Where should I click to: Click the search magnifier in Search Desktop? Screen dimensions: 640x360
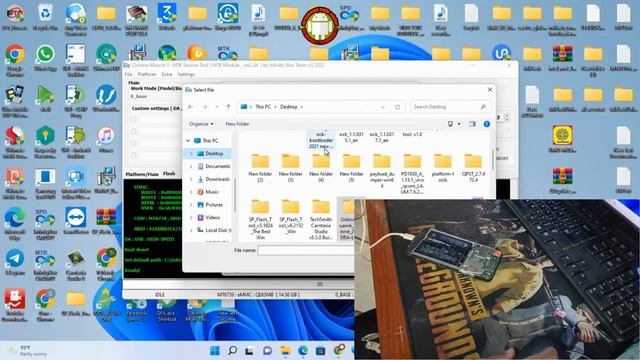[x=483, y=107]
